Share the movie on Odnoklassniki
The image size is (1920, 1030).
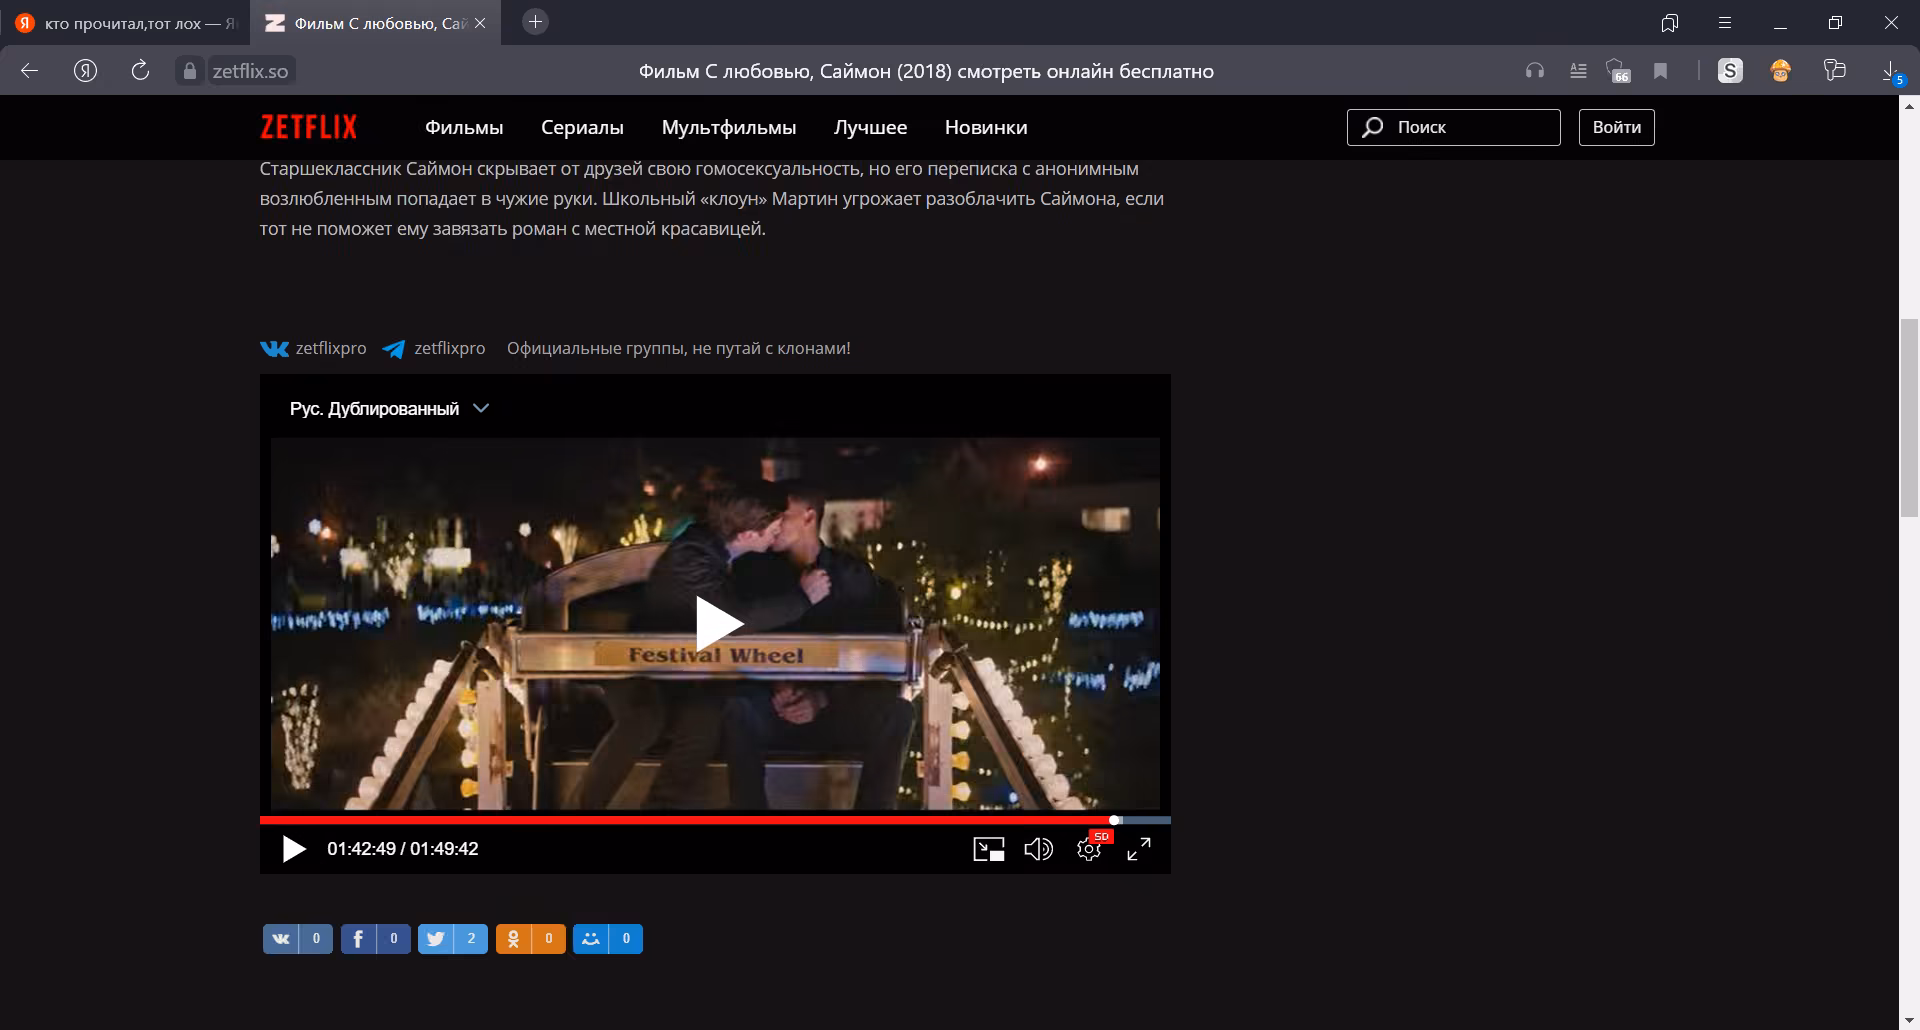[530, 939]
